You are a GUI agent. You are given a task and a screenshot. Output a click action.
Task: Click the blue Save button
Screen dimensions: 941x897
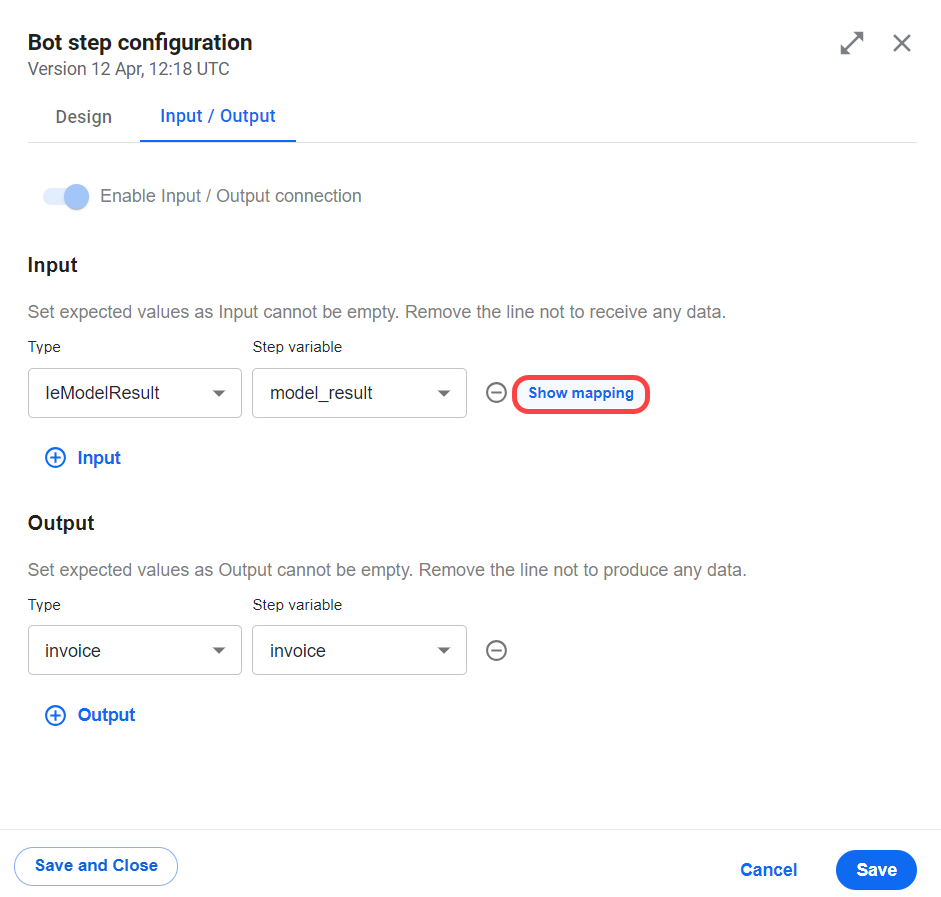pos(876,870)
